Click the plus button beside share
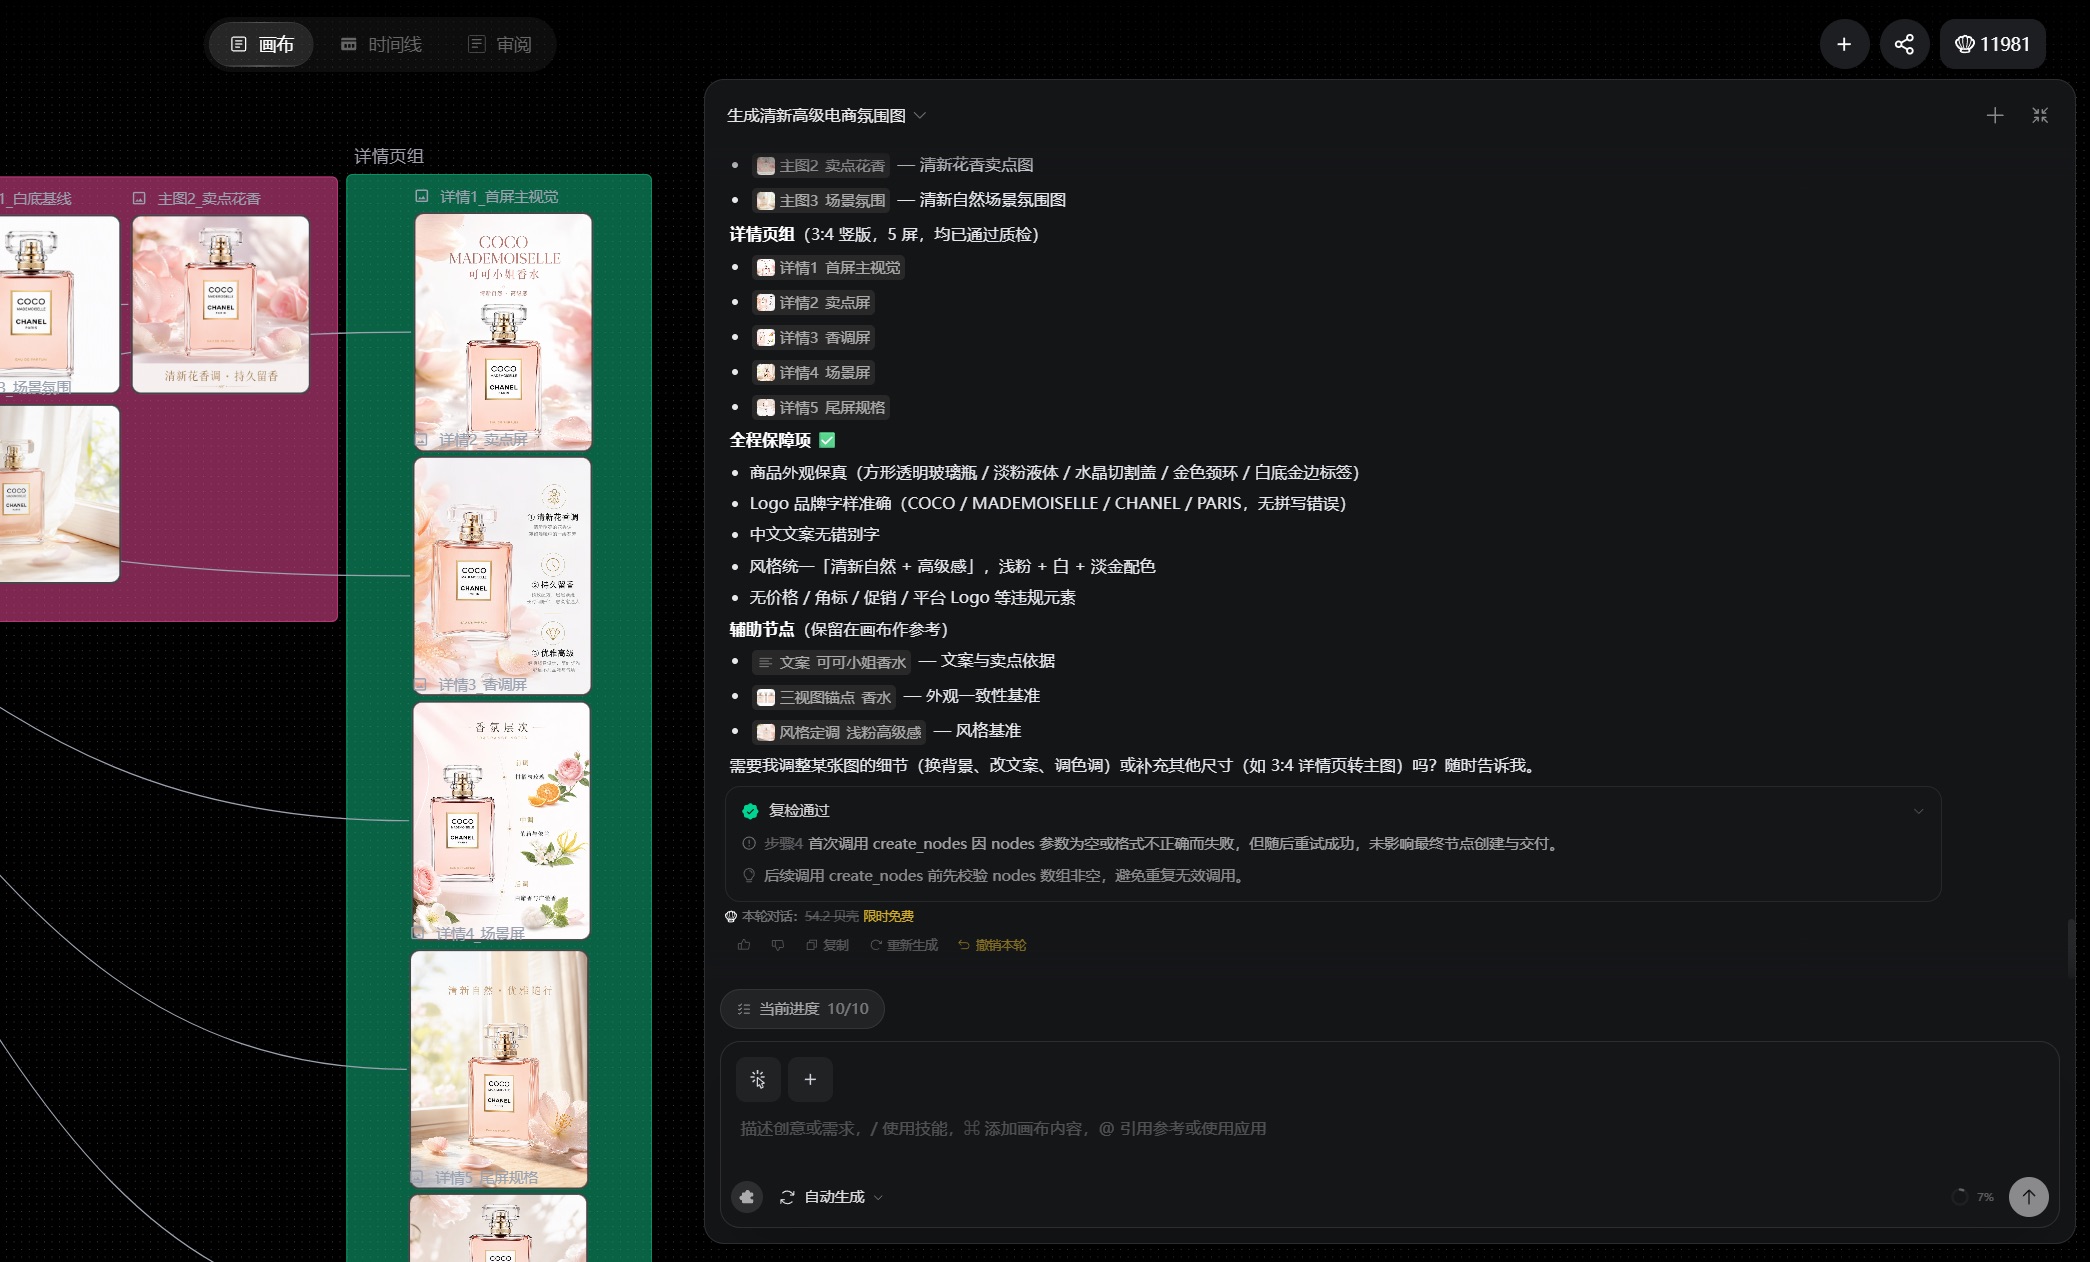 tap(1844, 44)
